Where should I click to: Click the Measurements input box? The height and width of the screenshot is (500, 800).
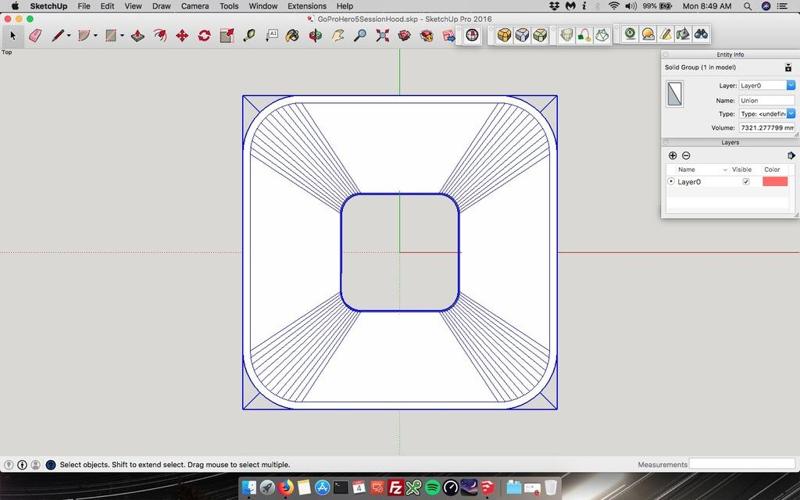point(742,464)
